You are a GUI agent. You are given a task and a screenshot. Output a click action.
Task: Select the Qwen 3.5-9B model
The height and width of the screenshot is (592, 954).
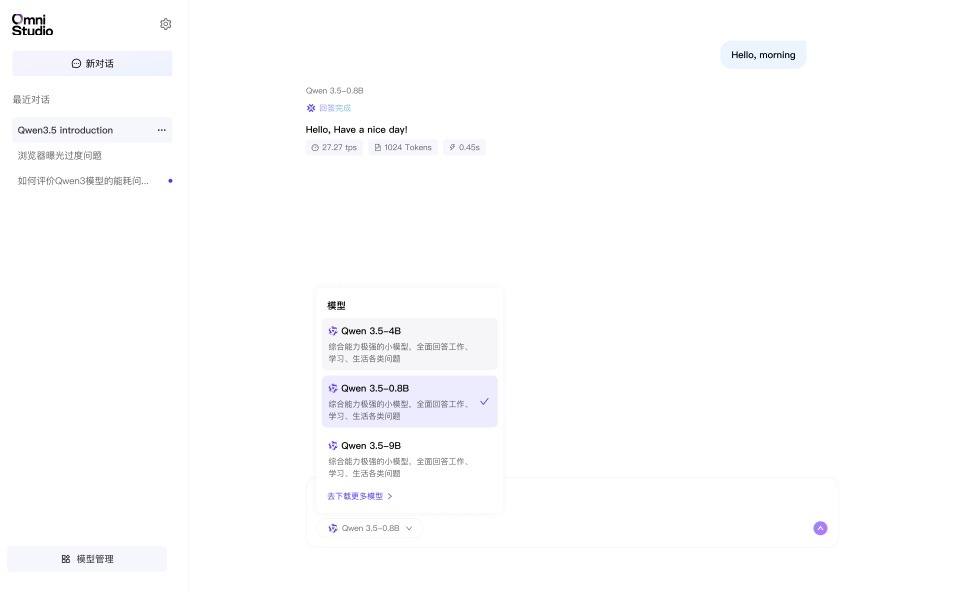409,459
